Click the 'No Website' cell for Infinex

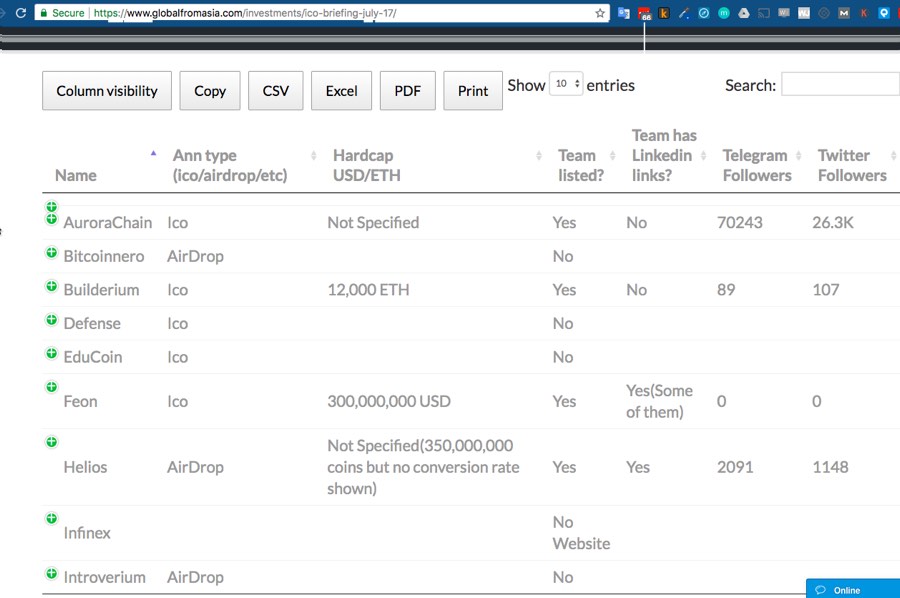click(581, 533)
